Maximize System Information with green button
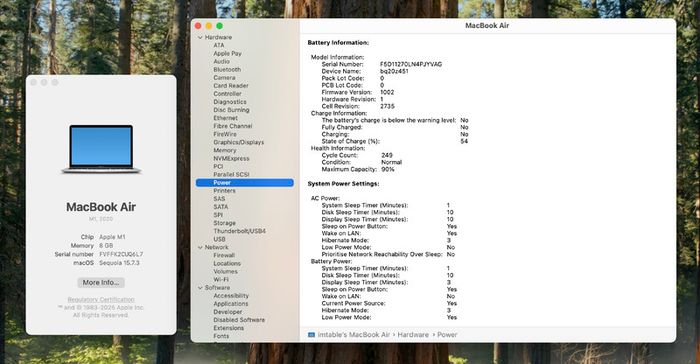700x364 pixels. click(x=220, y=26)
